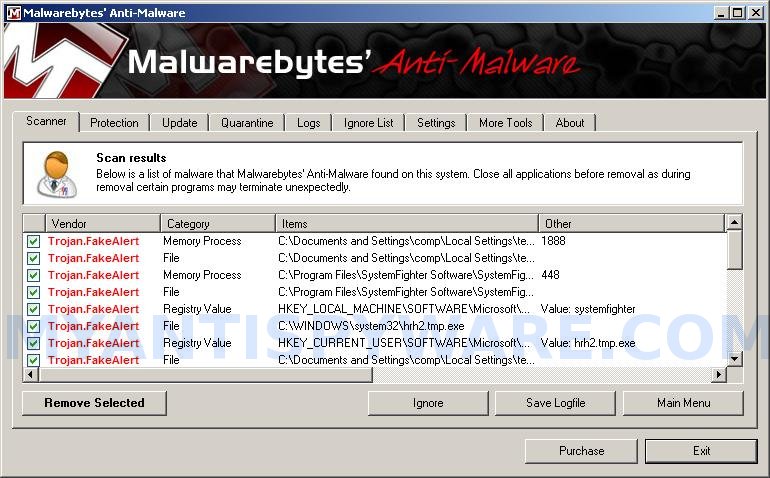Return to Main Menu
The image size is (770, 478).
(683, 403)
